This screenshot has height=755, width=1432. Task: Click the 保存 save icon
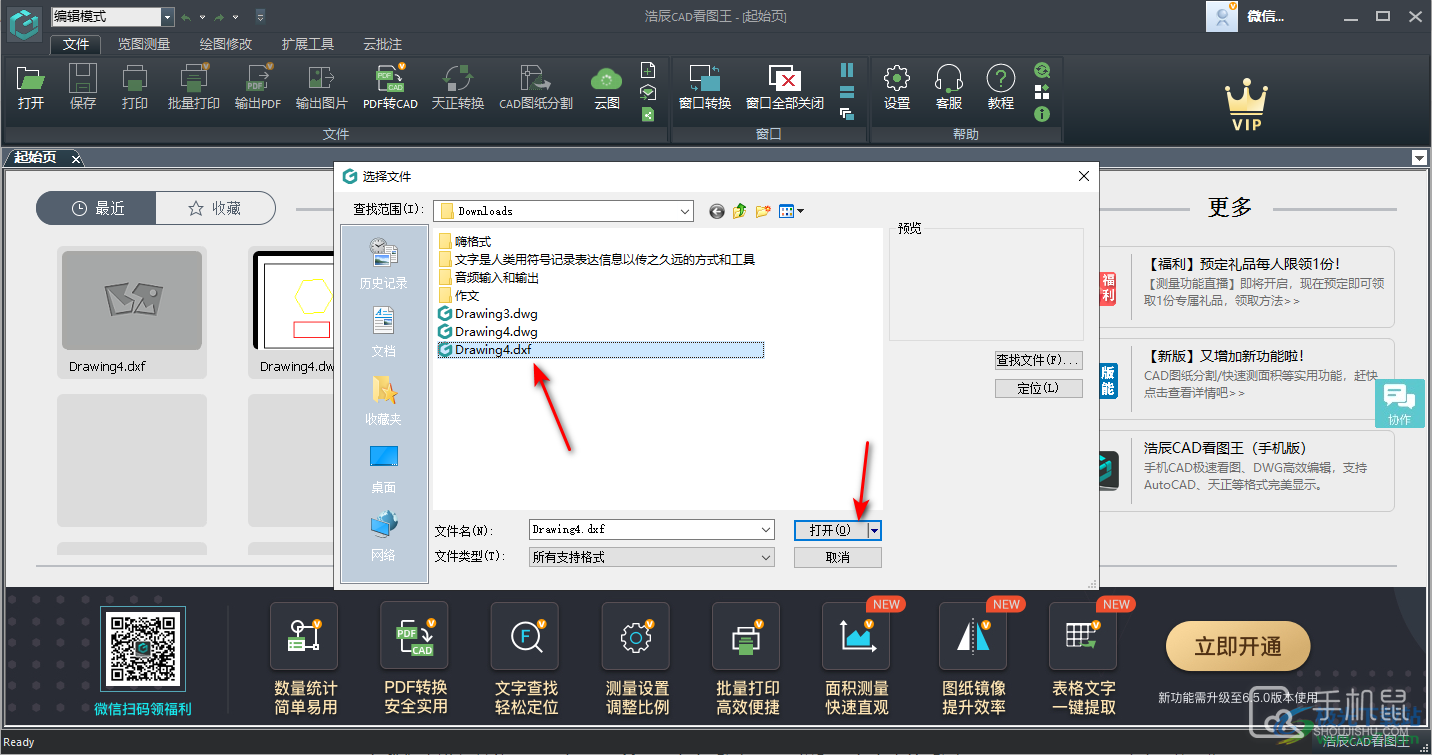[82, 88]
